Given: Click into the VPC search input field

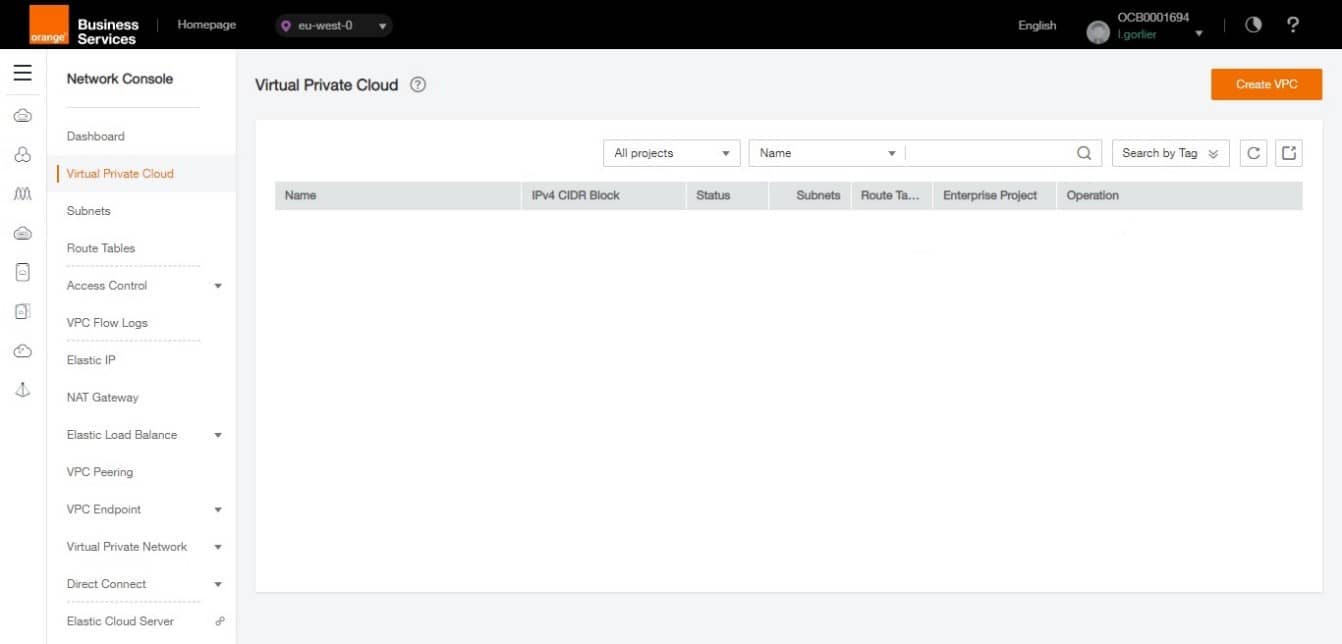Looking at the screenshot, I should 990,153.
